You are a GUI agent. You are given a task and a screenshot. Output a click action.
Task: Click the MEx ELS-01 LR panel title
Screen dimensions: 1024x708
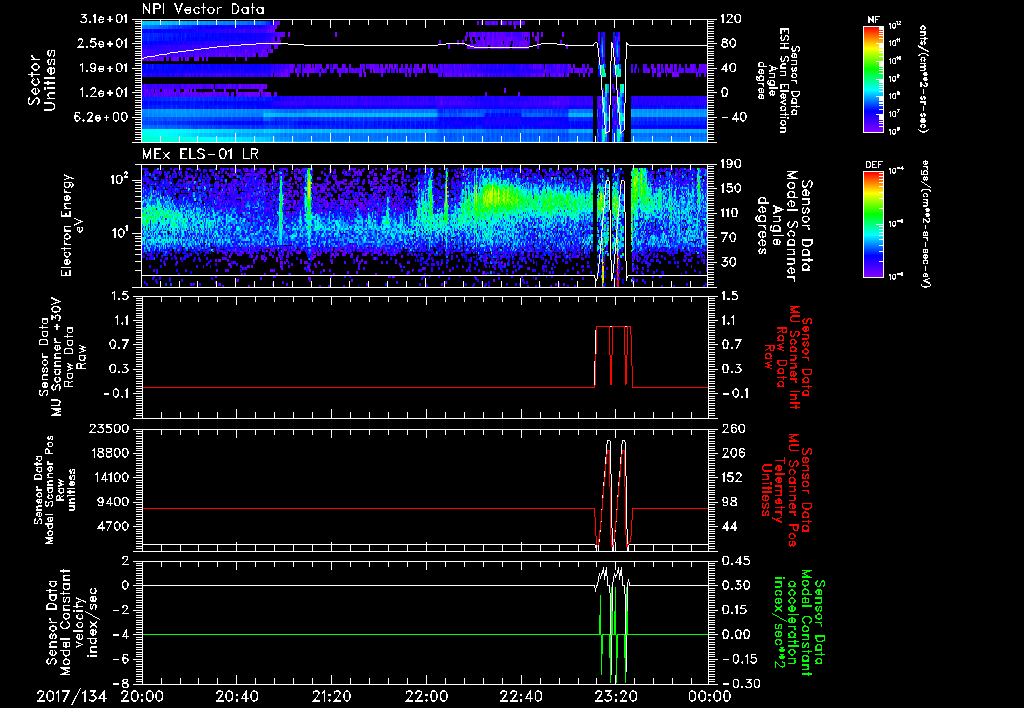click(199, 155)
